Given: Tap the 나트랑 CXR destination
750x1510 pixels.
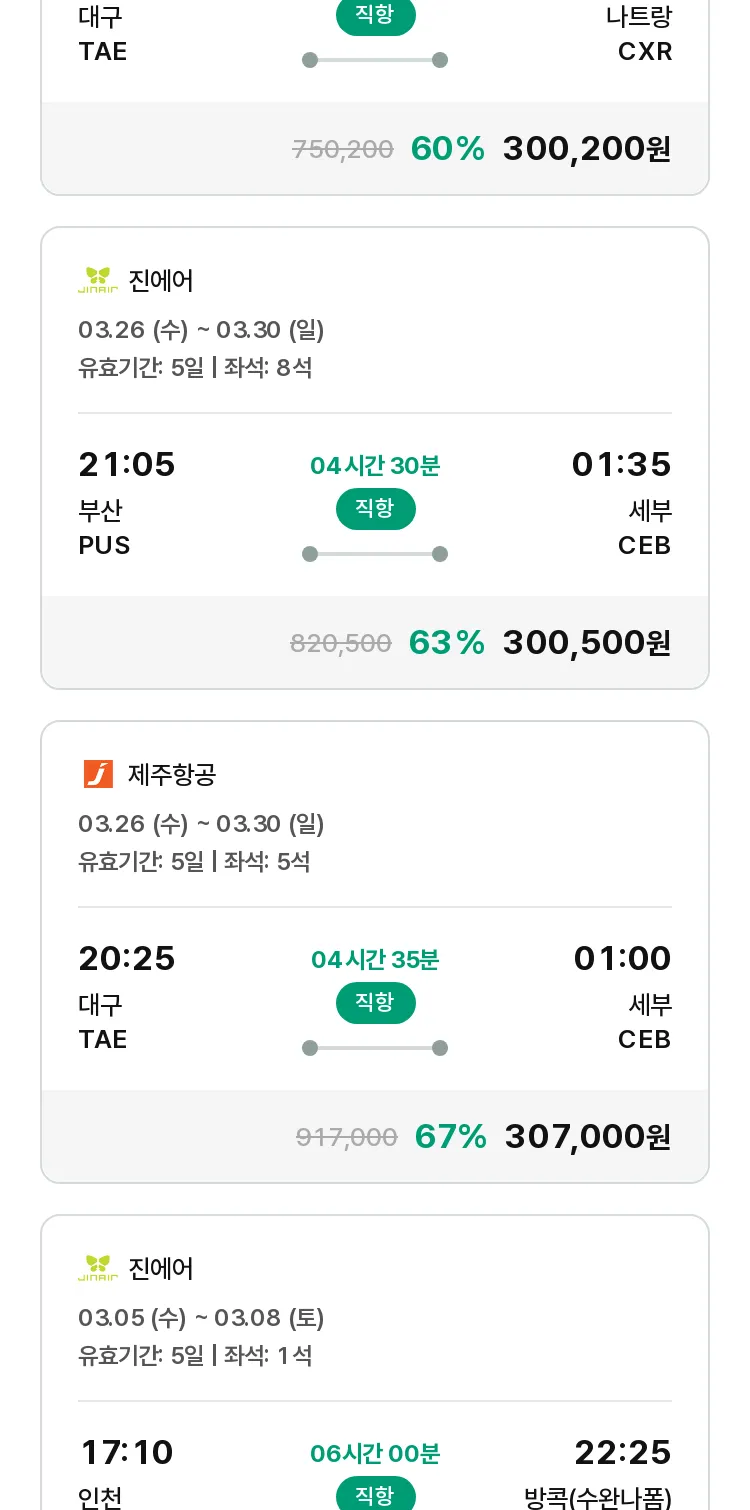Looking at the screenshot, I should tap(639, 34).
